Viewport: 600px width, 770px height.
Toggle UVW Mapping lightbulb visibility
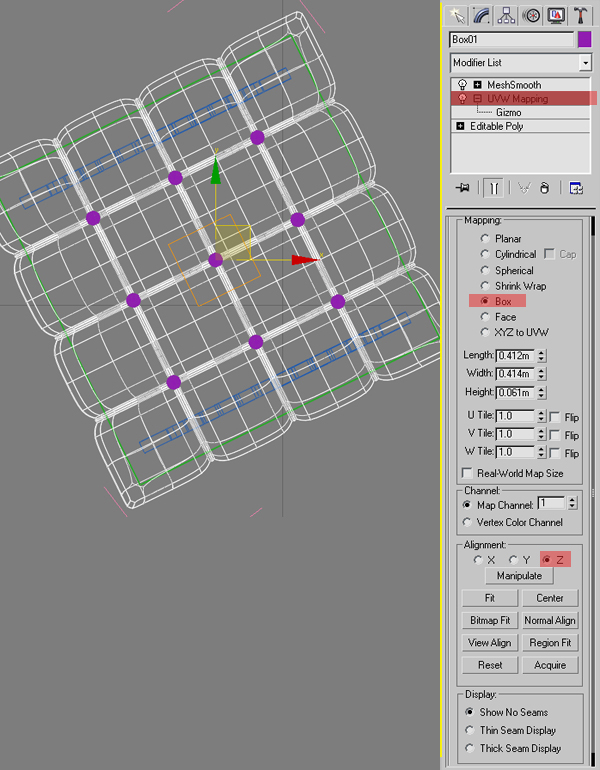click(462, 98)
